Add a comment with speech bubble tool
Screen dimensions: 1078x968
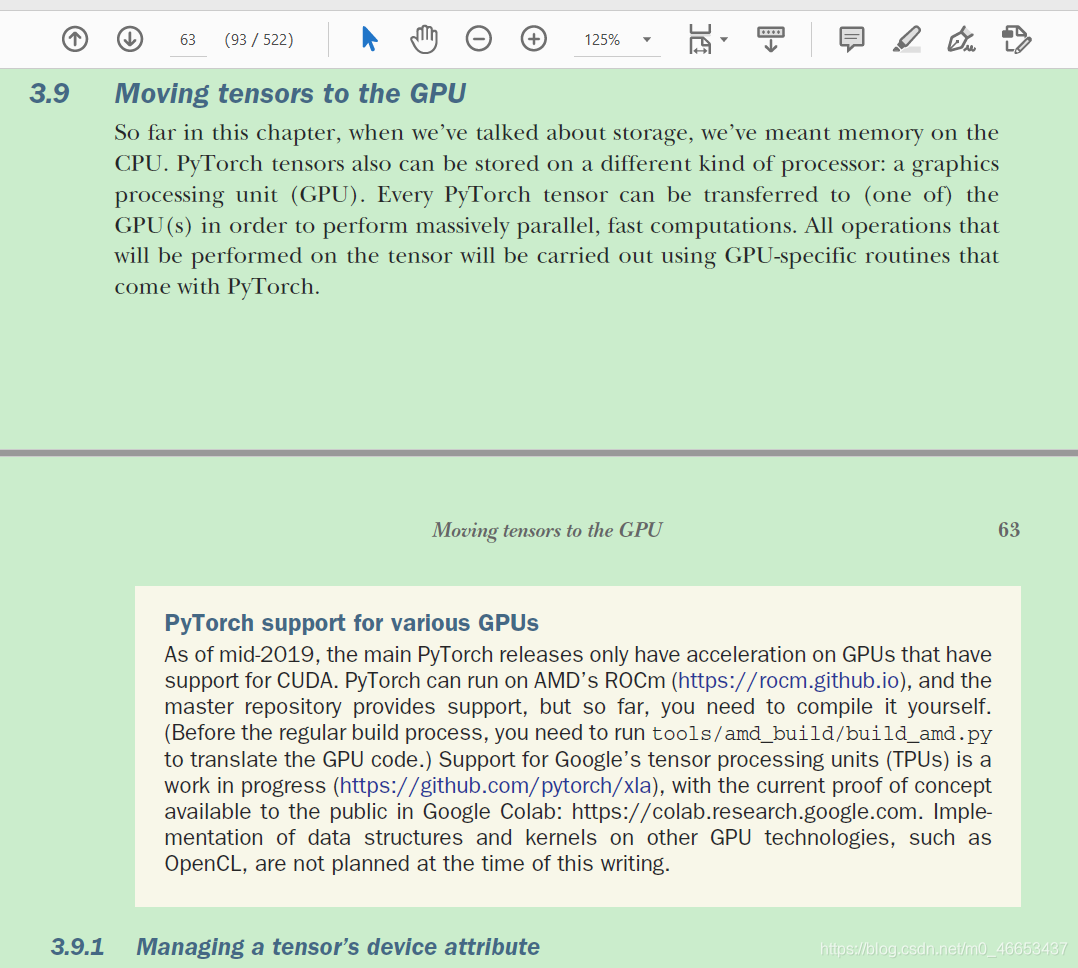(x=852, y=39)
